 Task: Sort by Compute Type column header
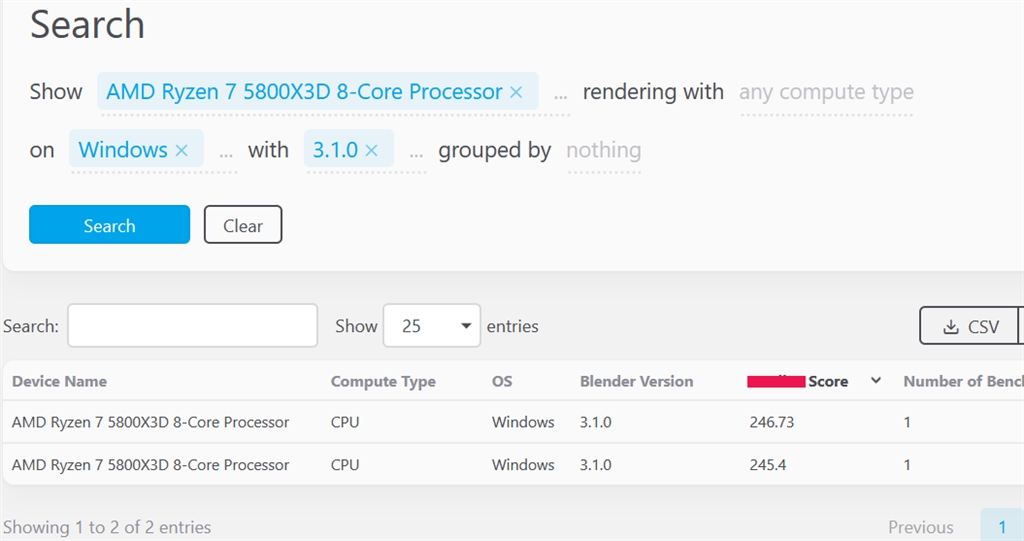[x=383, y=381]
